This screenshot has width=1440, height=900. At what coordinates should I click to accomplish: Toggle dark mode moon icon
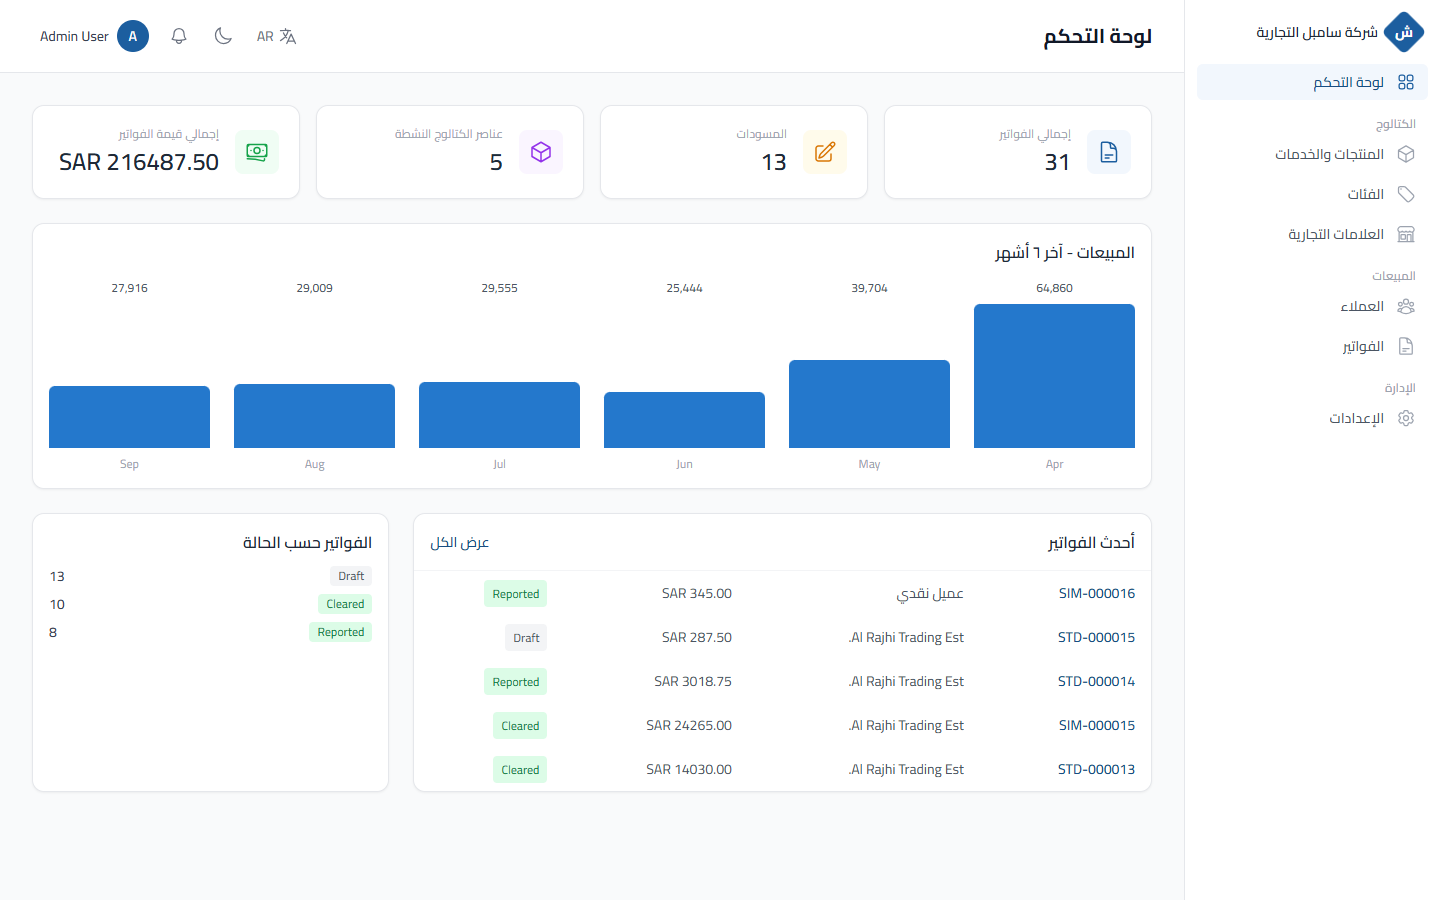click(223, 36)
